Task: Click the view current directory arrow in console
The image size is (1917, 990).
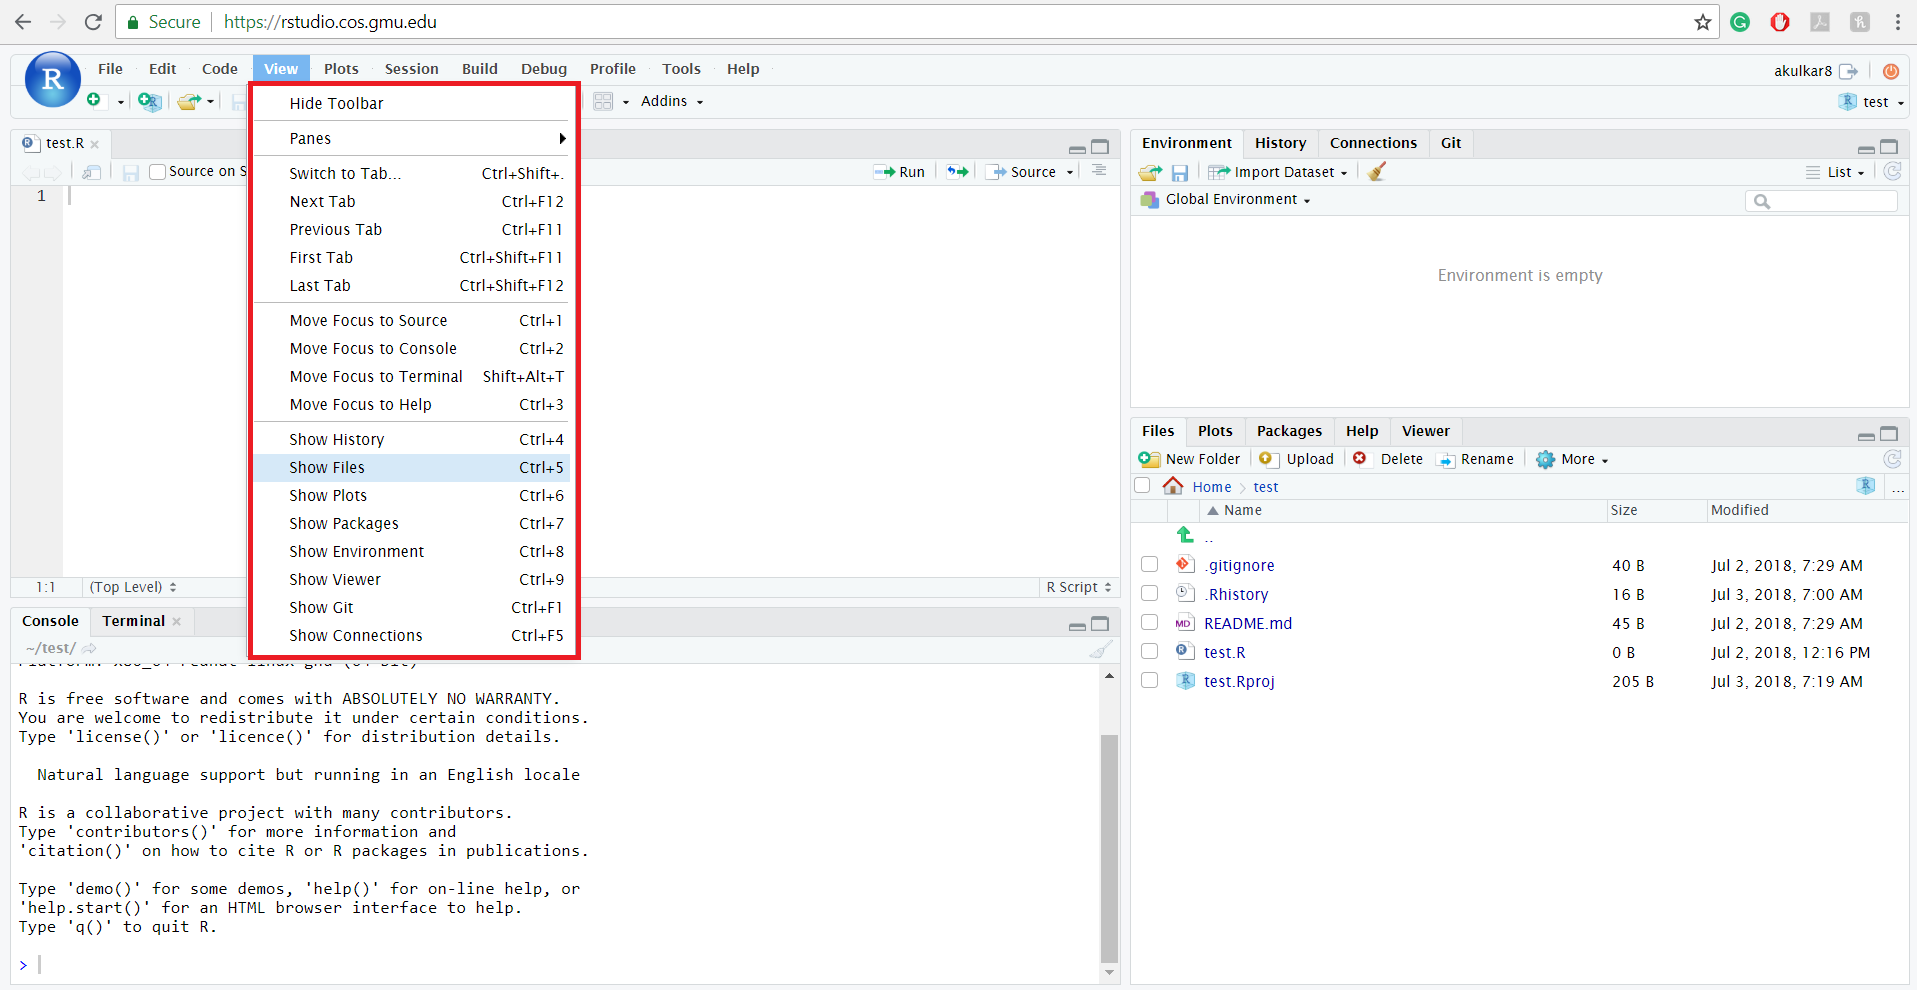Action: [89, 649]
